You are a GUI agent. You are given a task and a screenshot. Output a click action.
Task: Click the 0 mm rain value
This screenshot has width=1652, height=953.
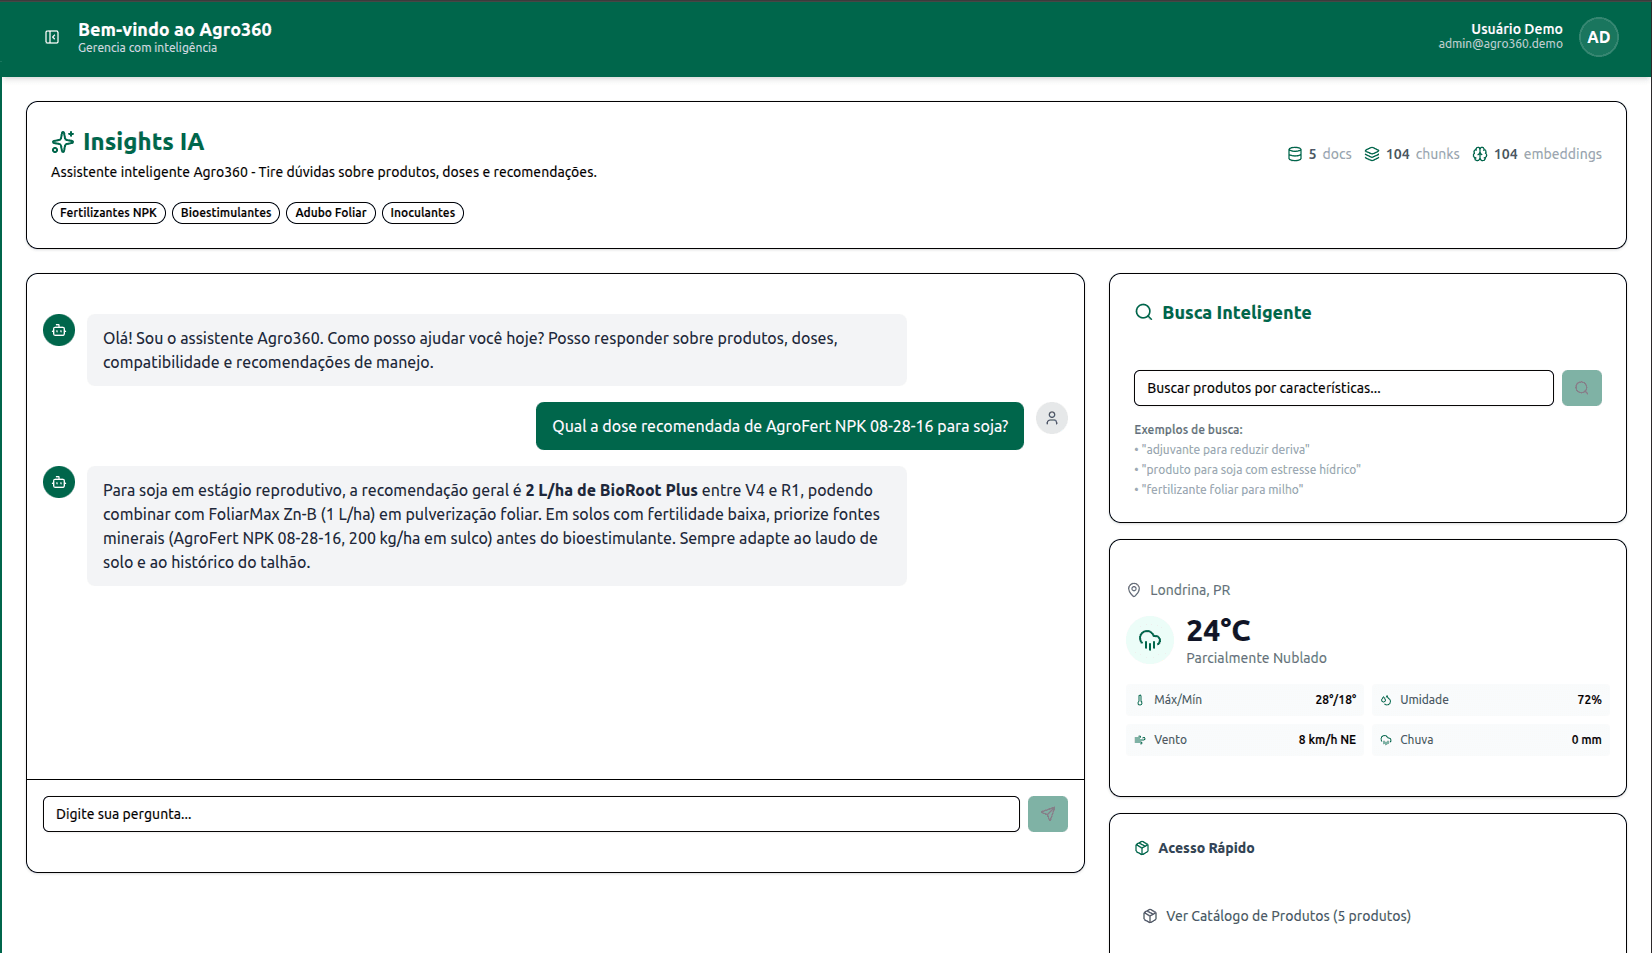click(1586, 740)
